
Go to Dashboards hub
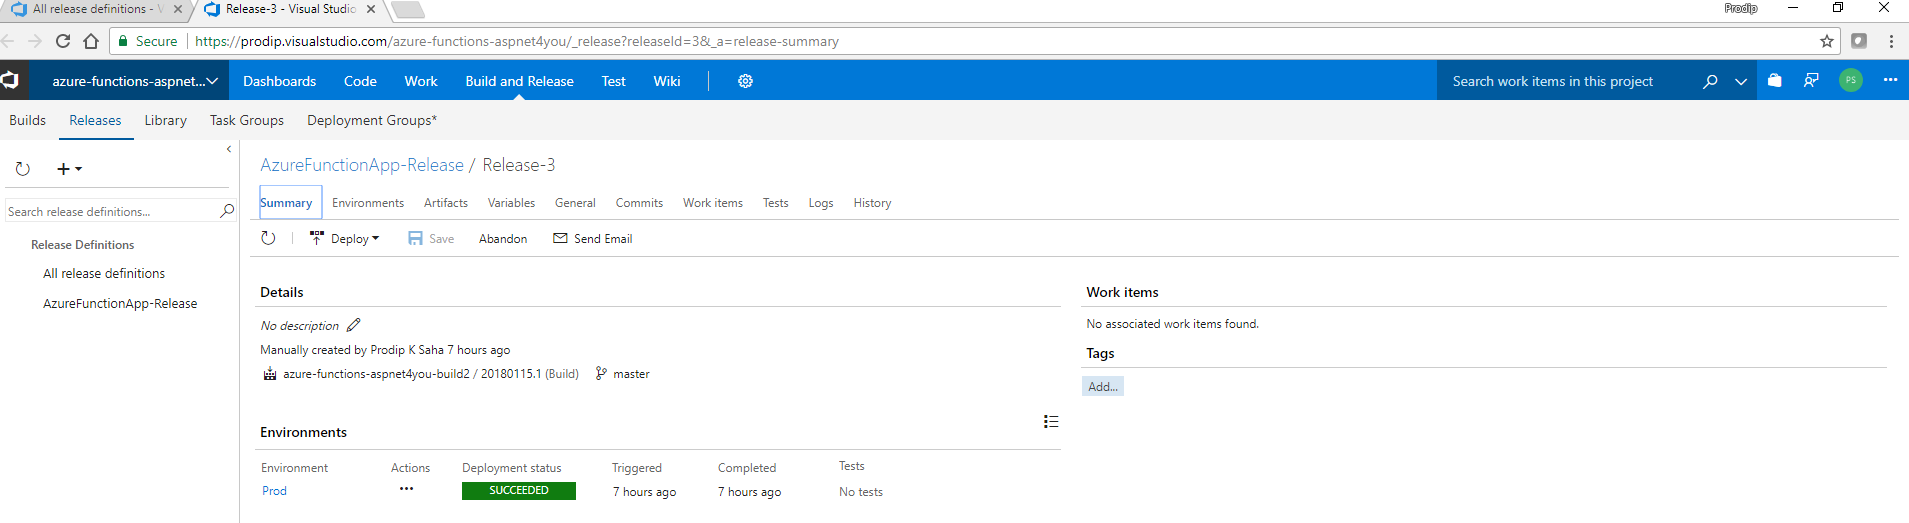coord(279,81)
